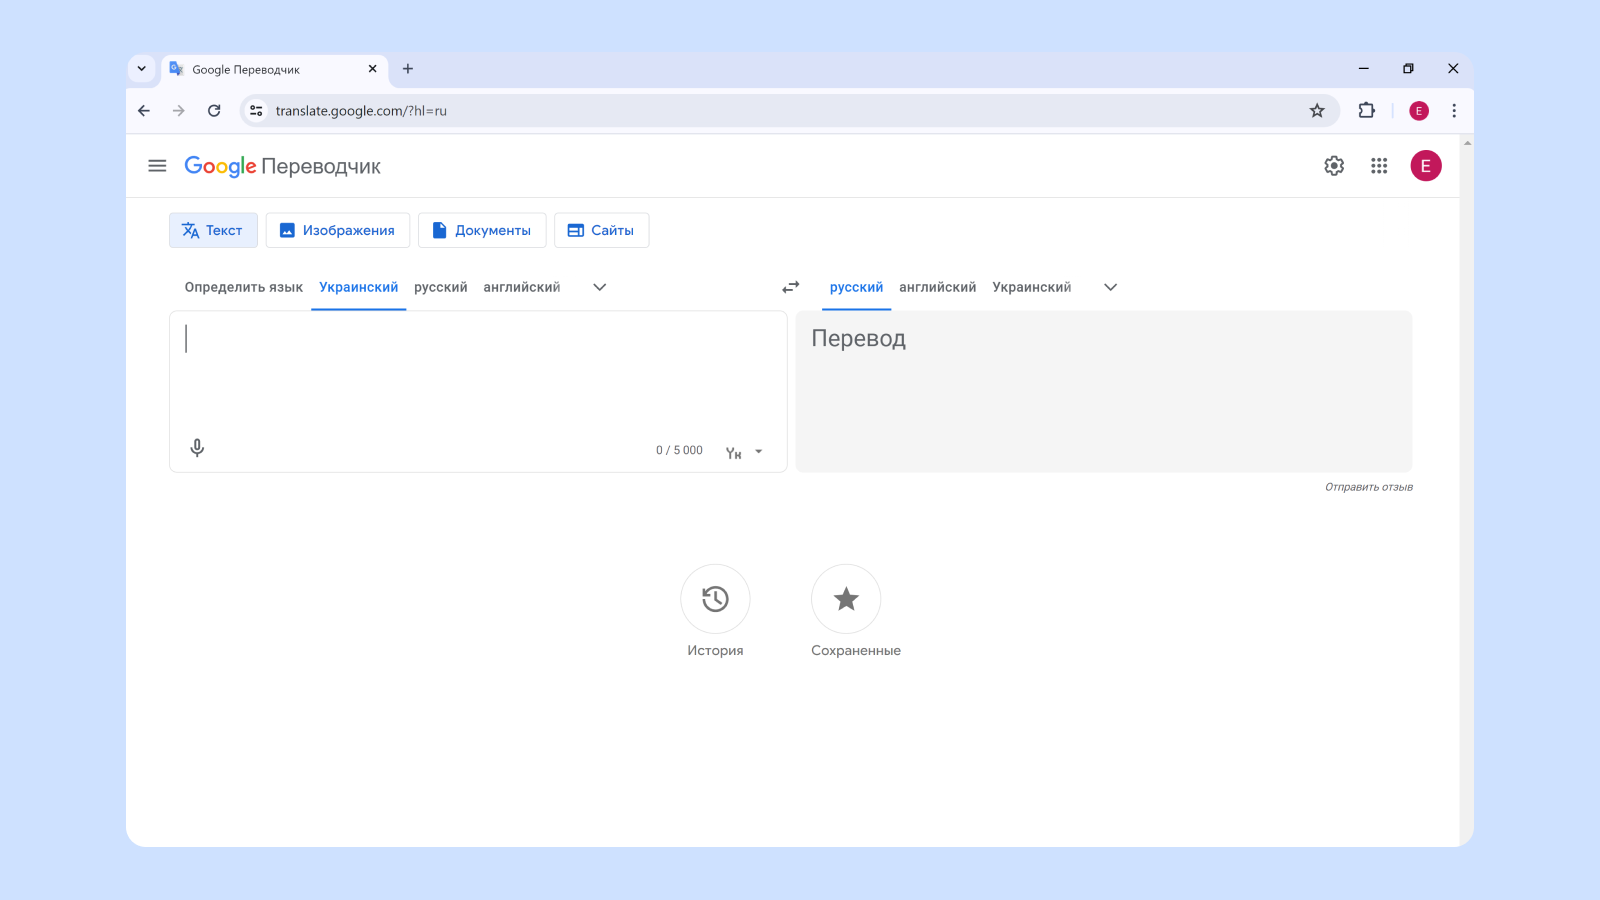Open the Google apps grid
The height and width of the screenshot is (900, 1600).
click(1379, 166)
